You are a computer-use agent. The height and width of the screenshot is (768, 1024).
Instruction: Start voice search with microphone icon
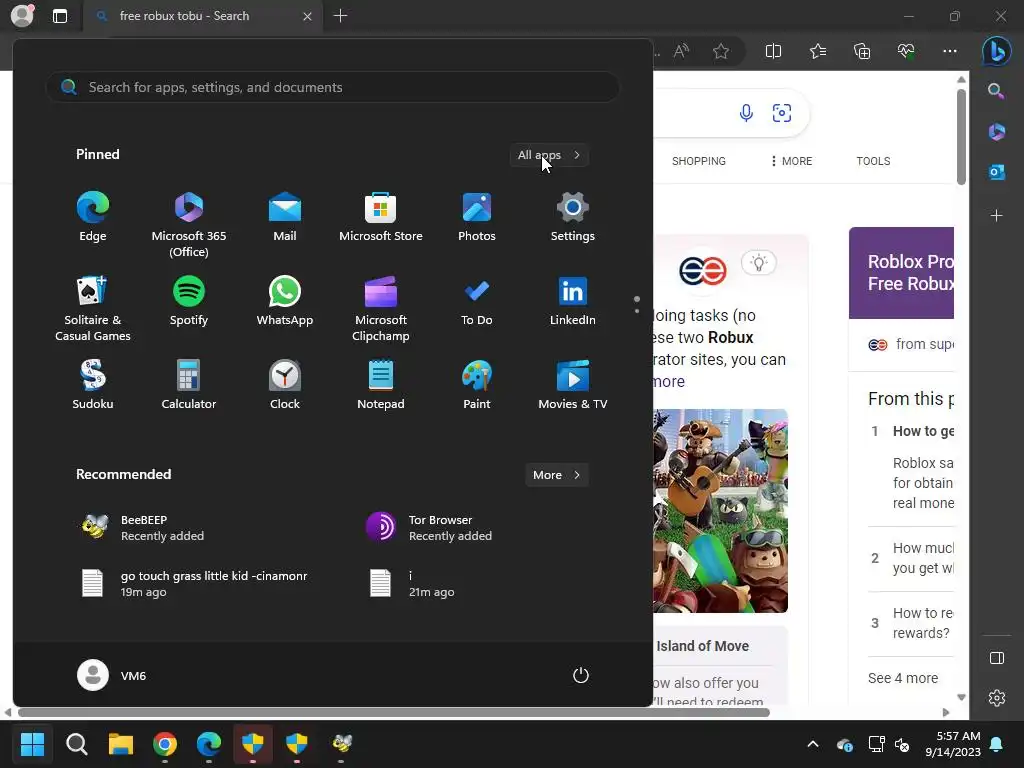click(x=746, y=113)
